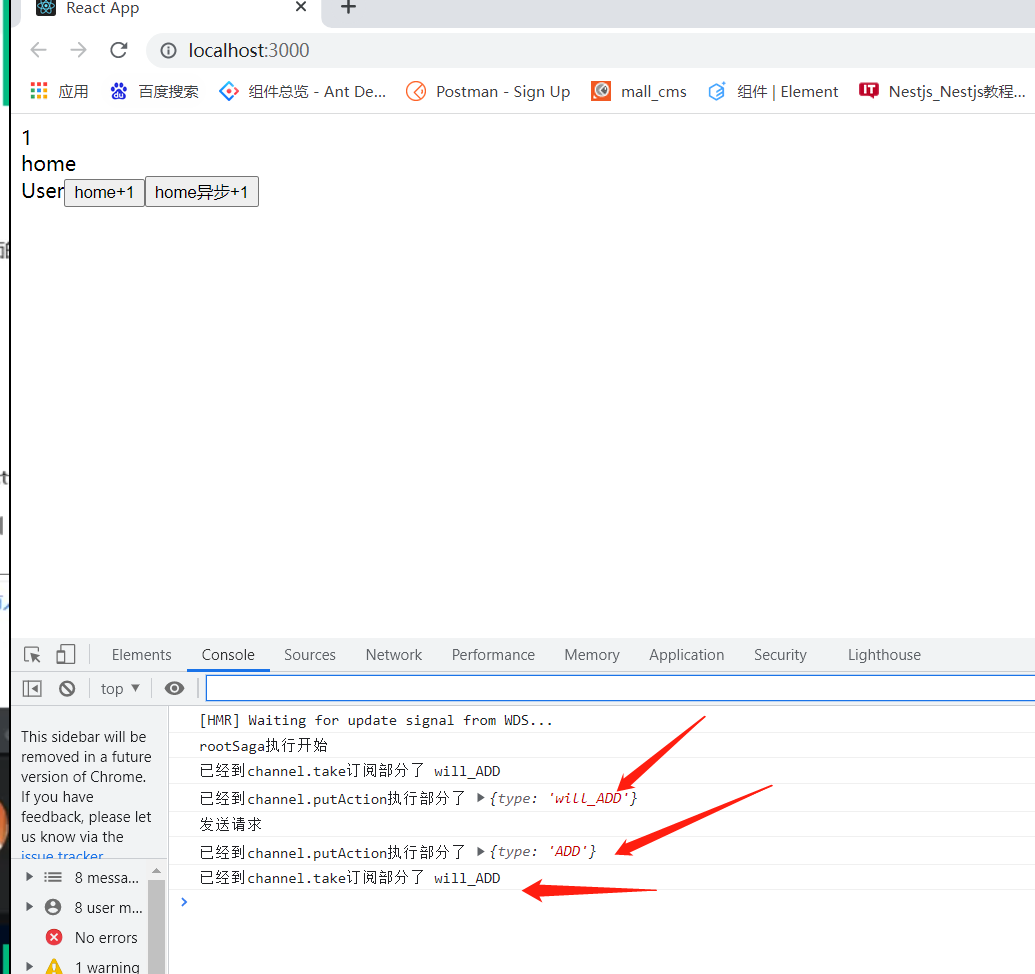Open the issue tracker link in sidebar
The image size is (1035, 974).
coord(62,855)
